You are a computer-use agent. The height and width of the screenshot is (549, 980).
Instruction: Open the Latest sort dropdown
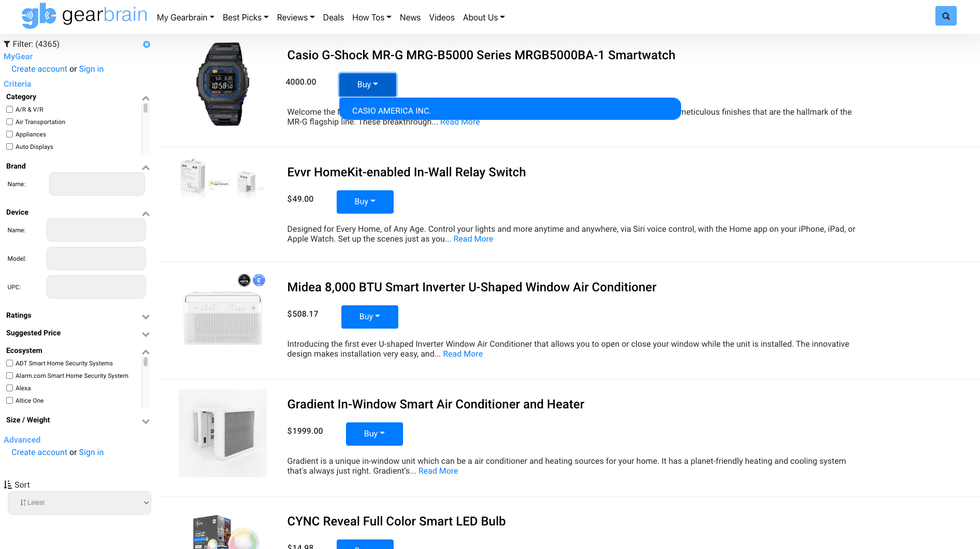point(79,503)
